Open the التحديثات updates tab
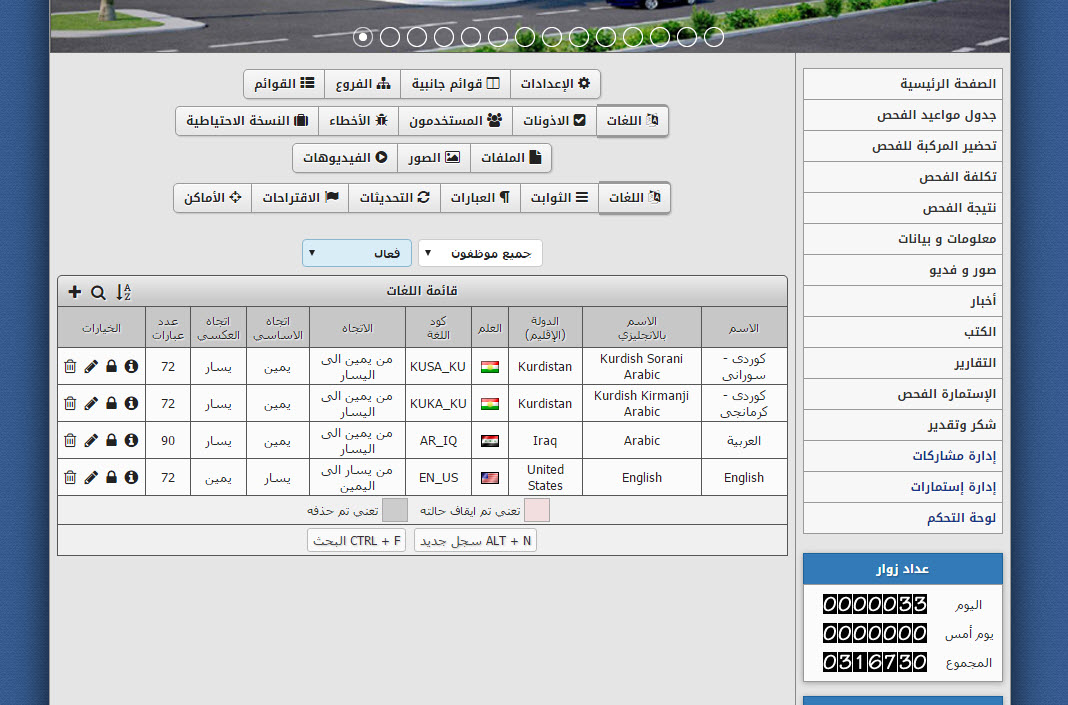 click(394, 198)
